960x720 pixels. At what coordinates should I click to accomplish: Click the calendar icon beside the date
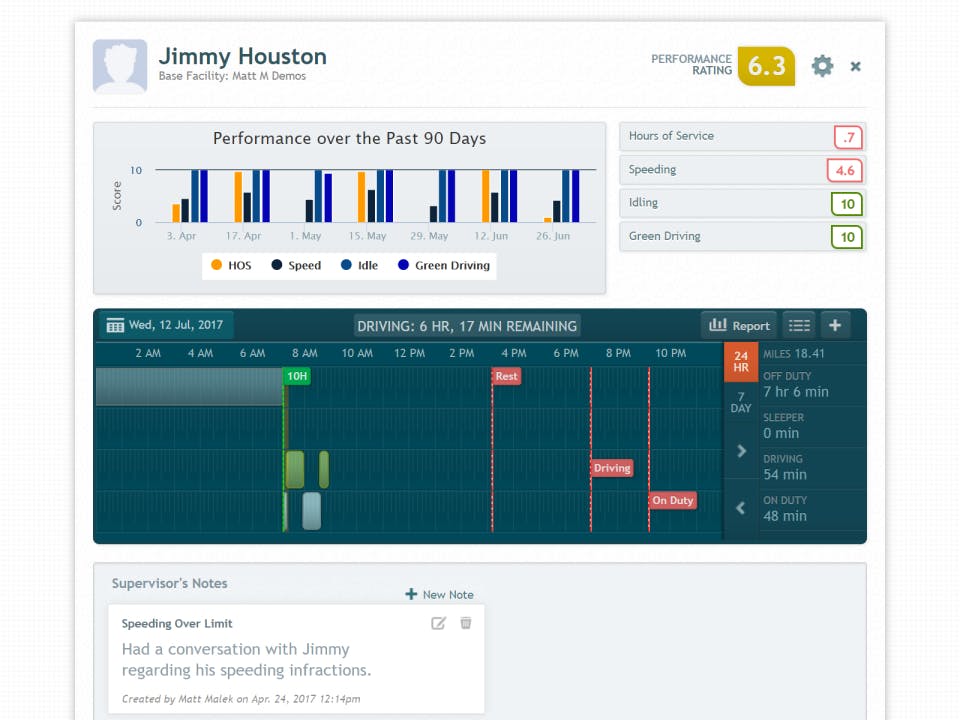(x=115, y=325)
